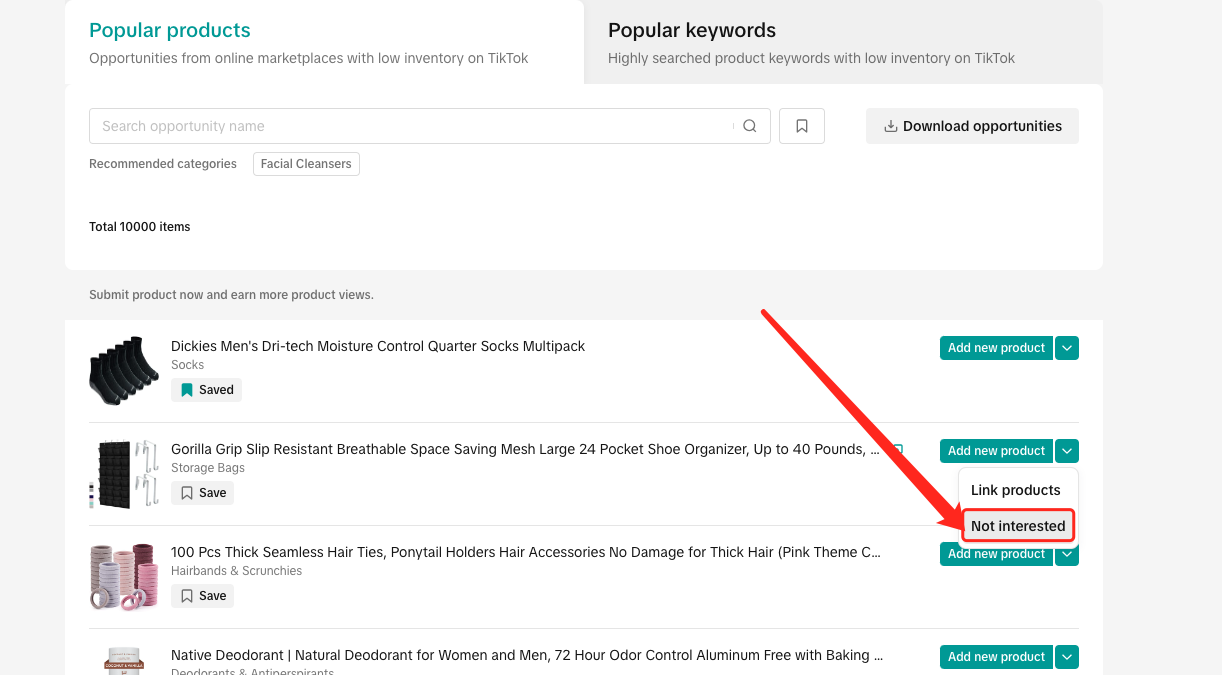Switch to Popular keywords tab
The width and height of the screenshot is (1222, 675).
pyautogui.click(x=692, y=31)
